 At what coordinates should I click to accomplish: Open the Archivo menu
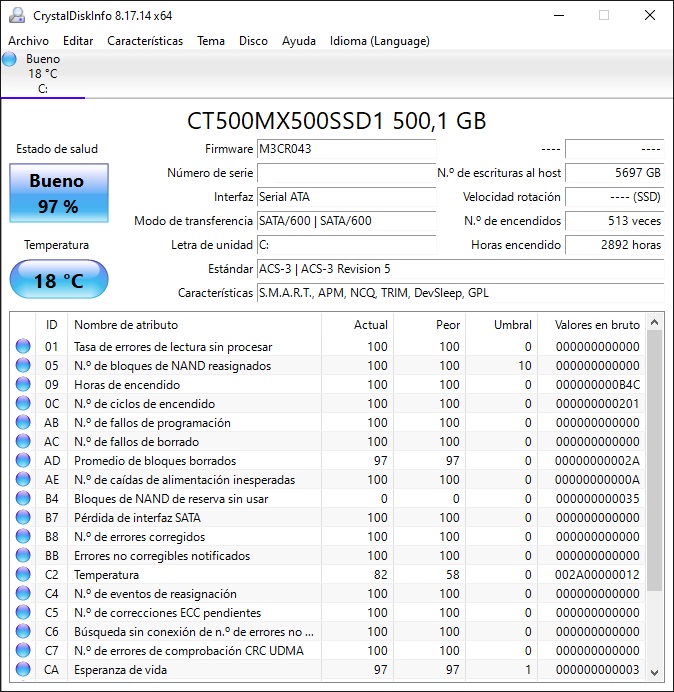coord(28,41)
